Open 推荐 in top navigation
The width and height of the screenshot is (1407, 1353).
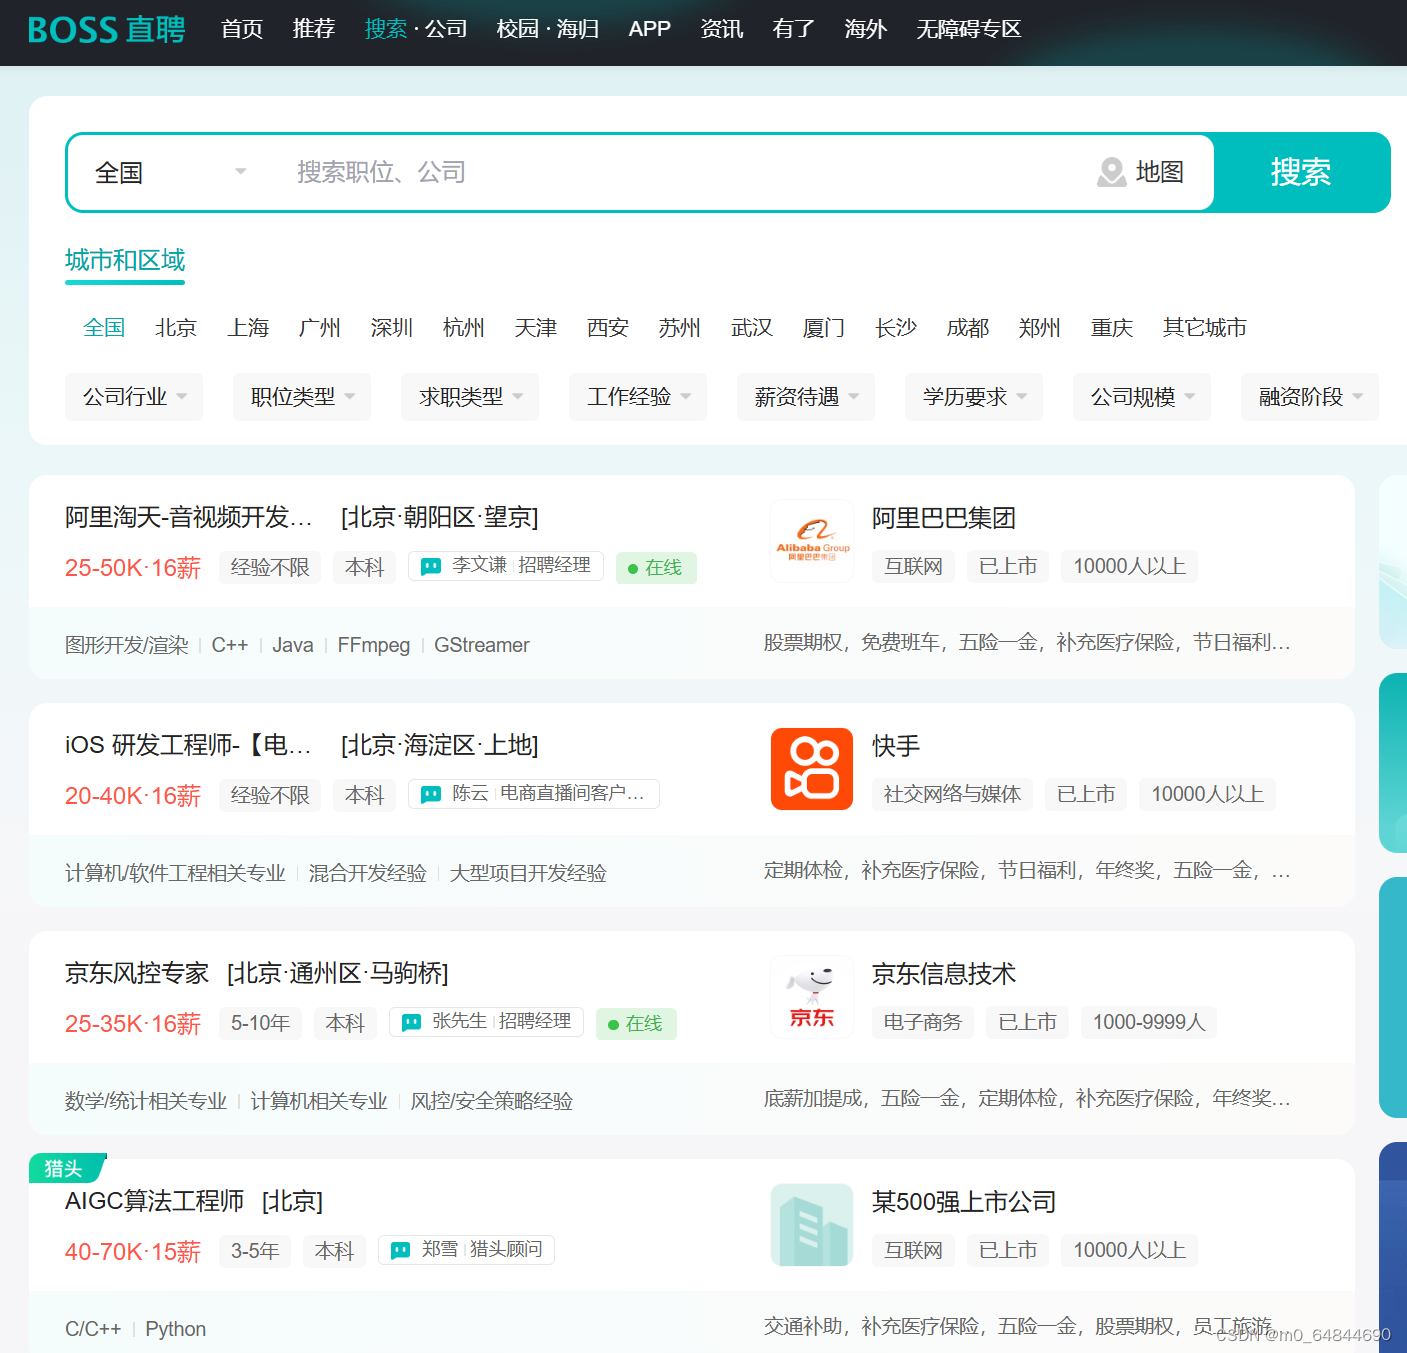click(314, 29)
